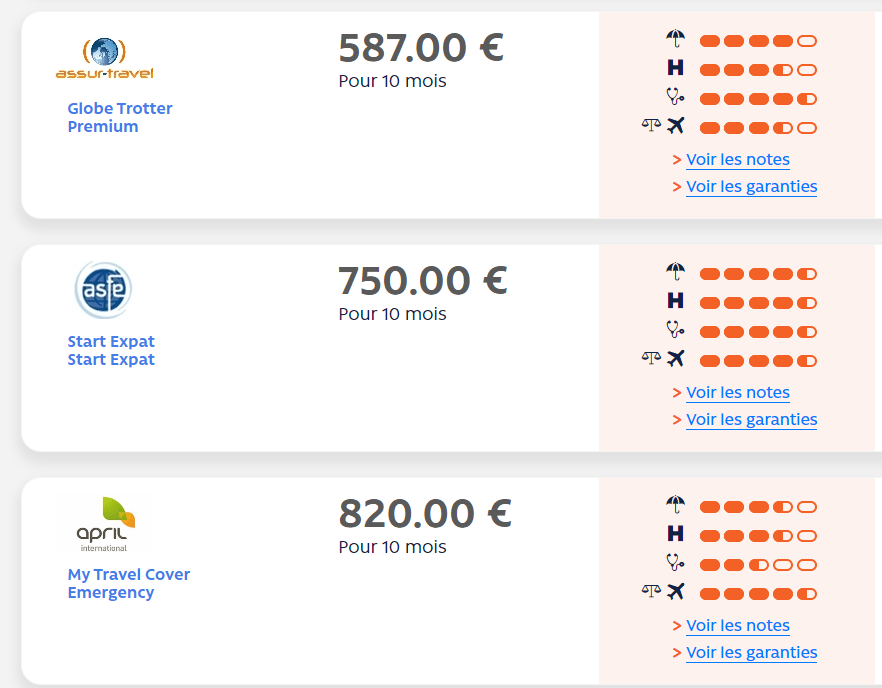Show 'Voir les notes' for Start Expat

(737, 393)
